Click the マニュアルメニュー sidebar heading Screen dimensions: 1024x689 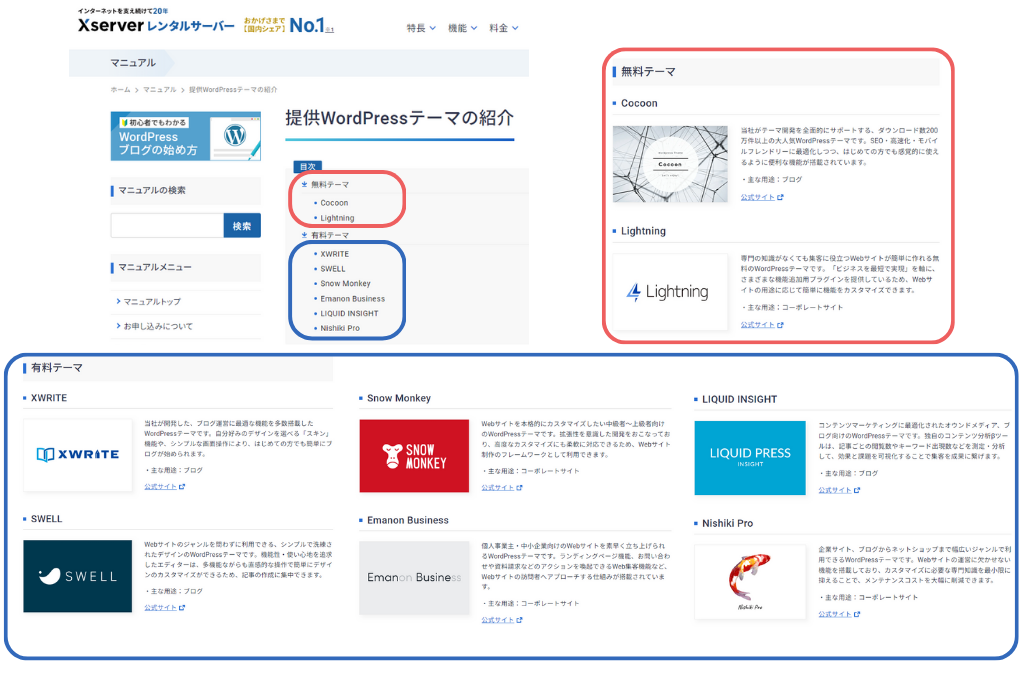155,267
